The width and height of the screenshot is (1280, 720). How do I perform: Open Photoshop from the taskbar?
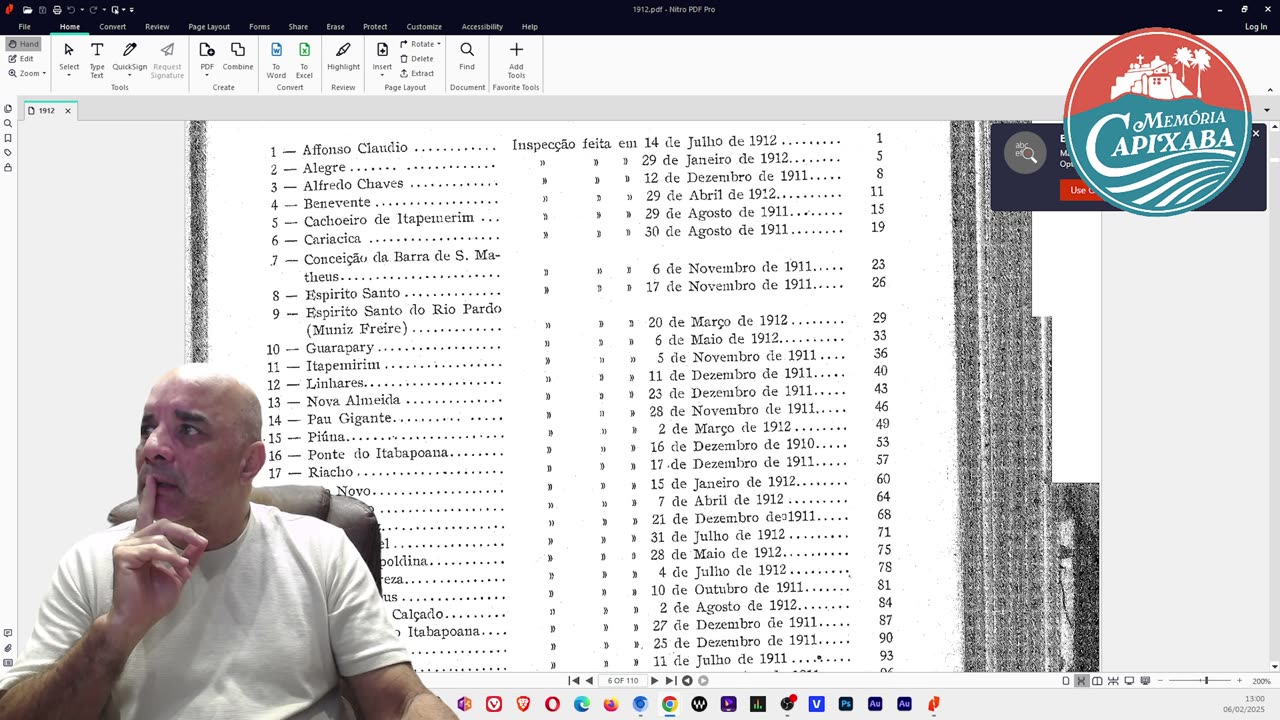coord(846,704)
